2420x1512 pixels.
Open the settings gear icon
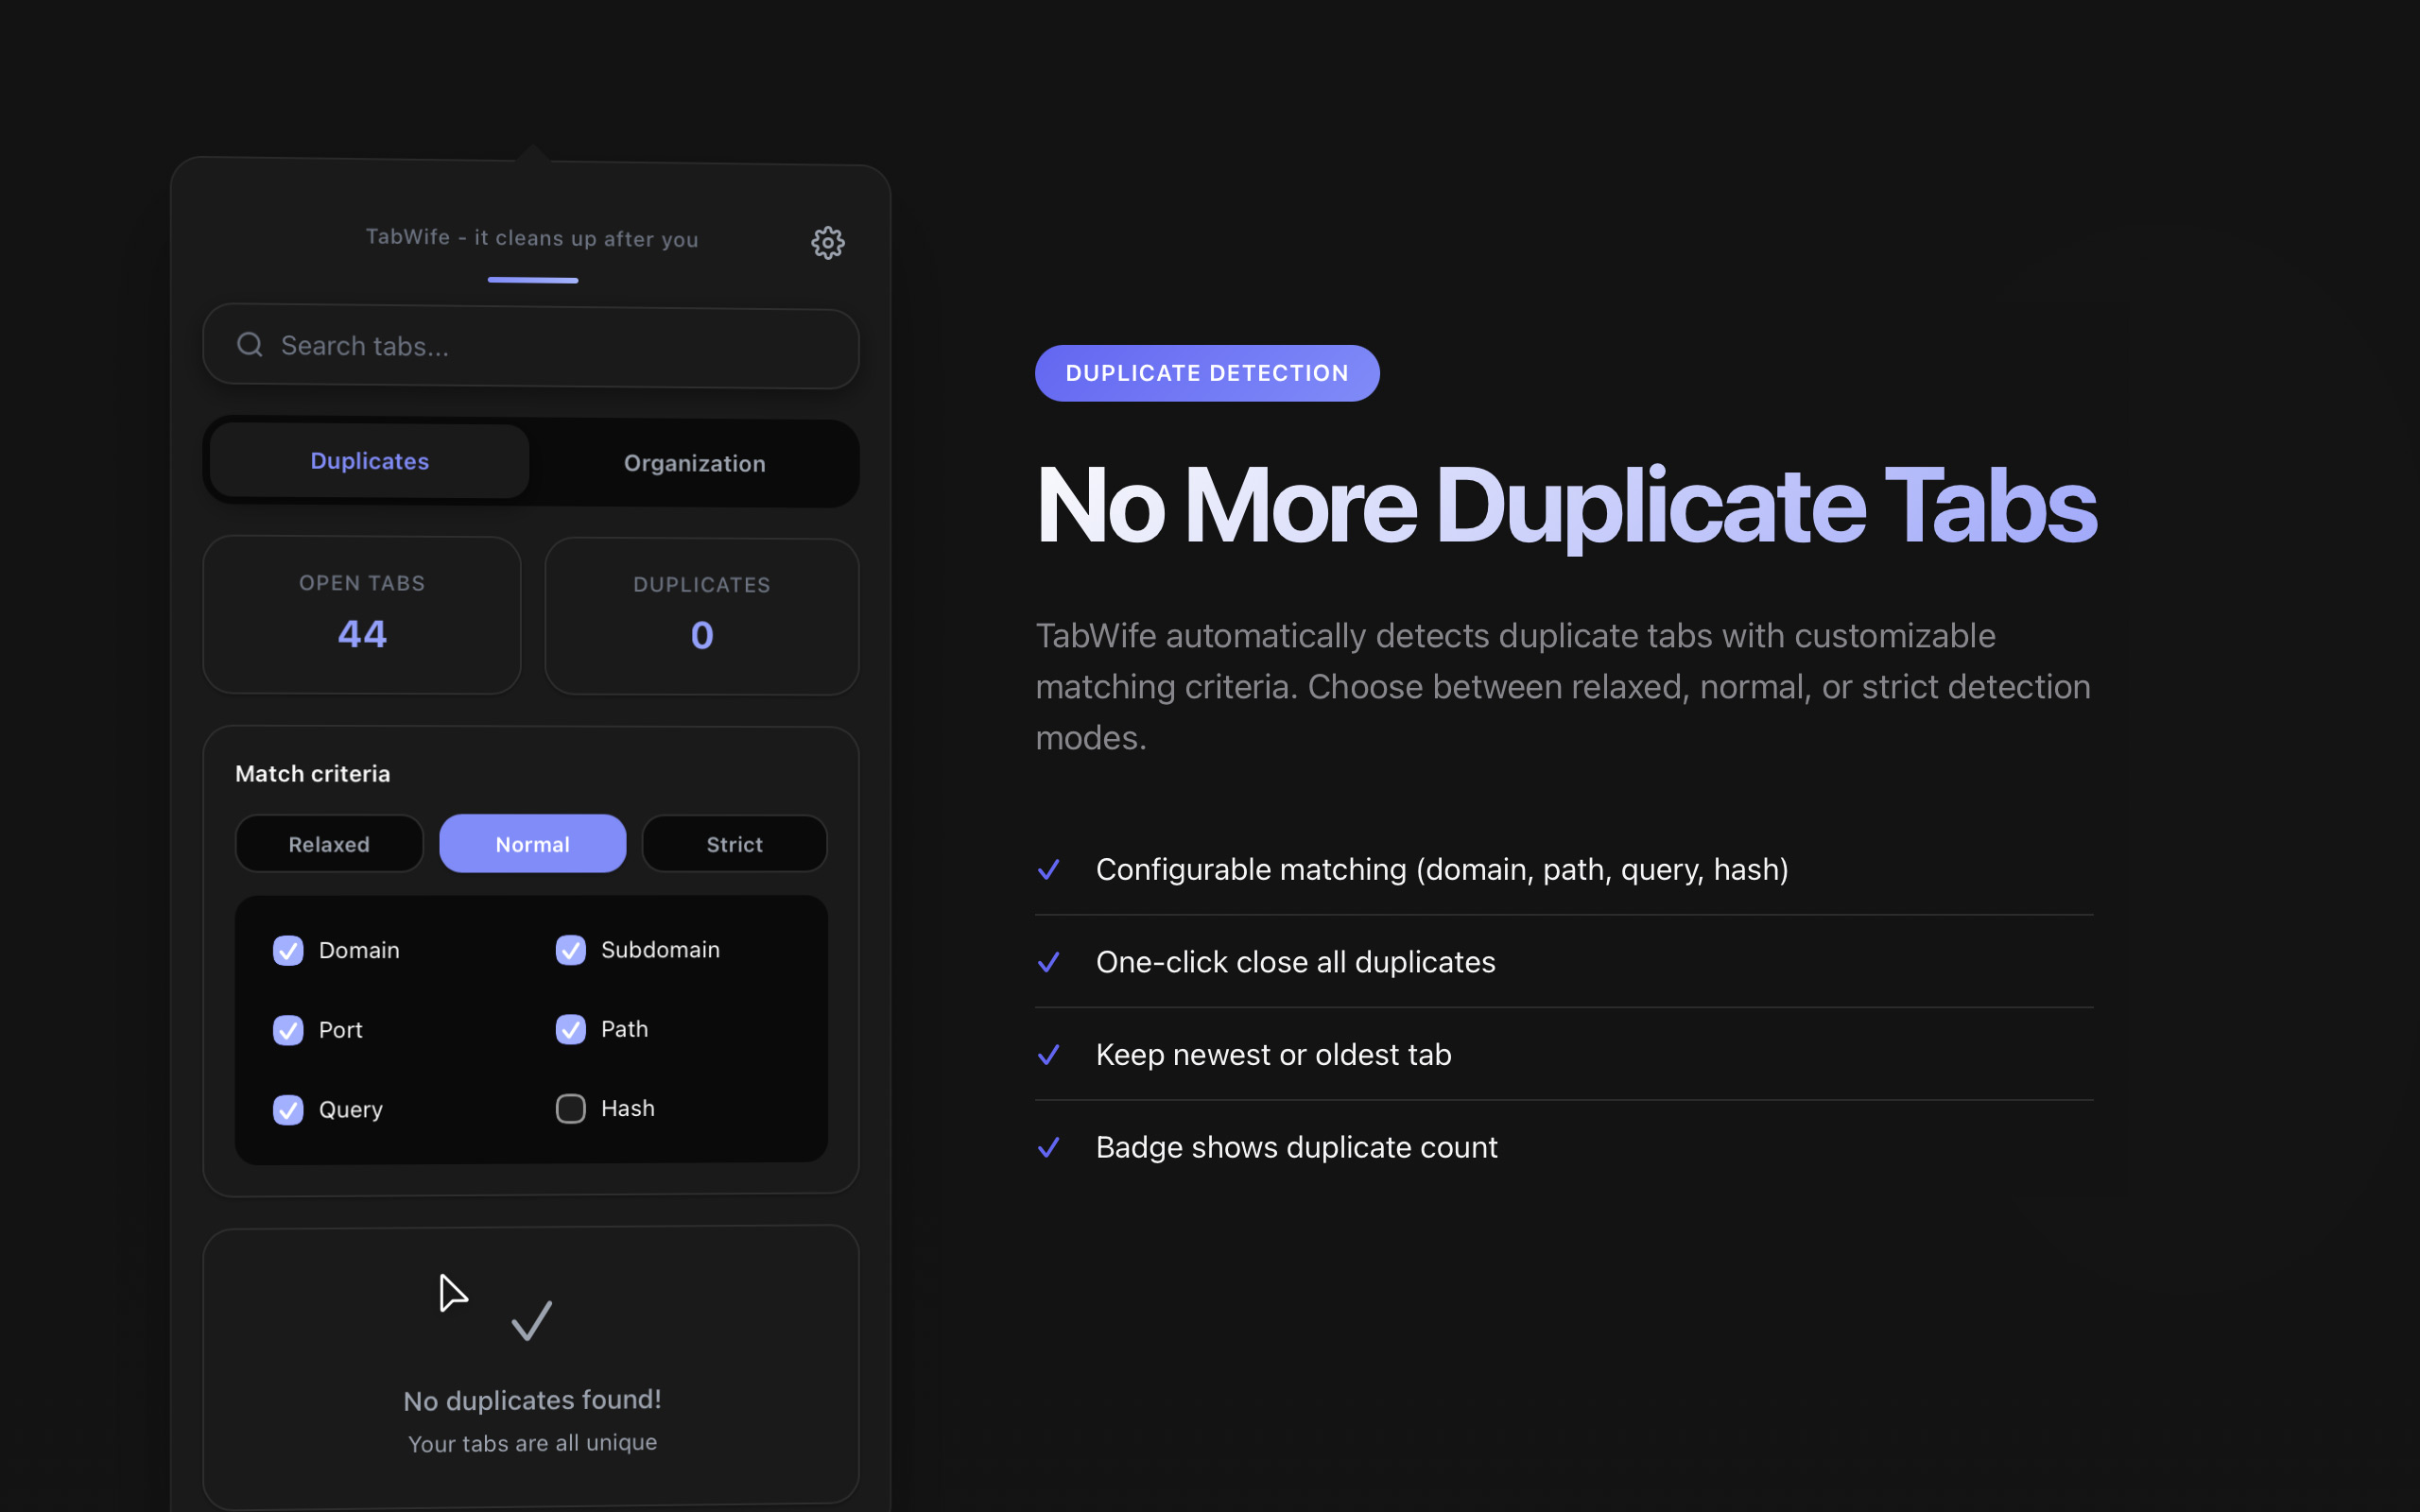827,242
